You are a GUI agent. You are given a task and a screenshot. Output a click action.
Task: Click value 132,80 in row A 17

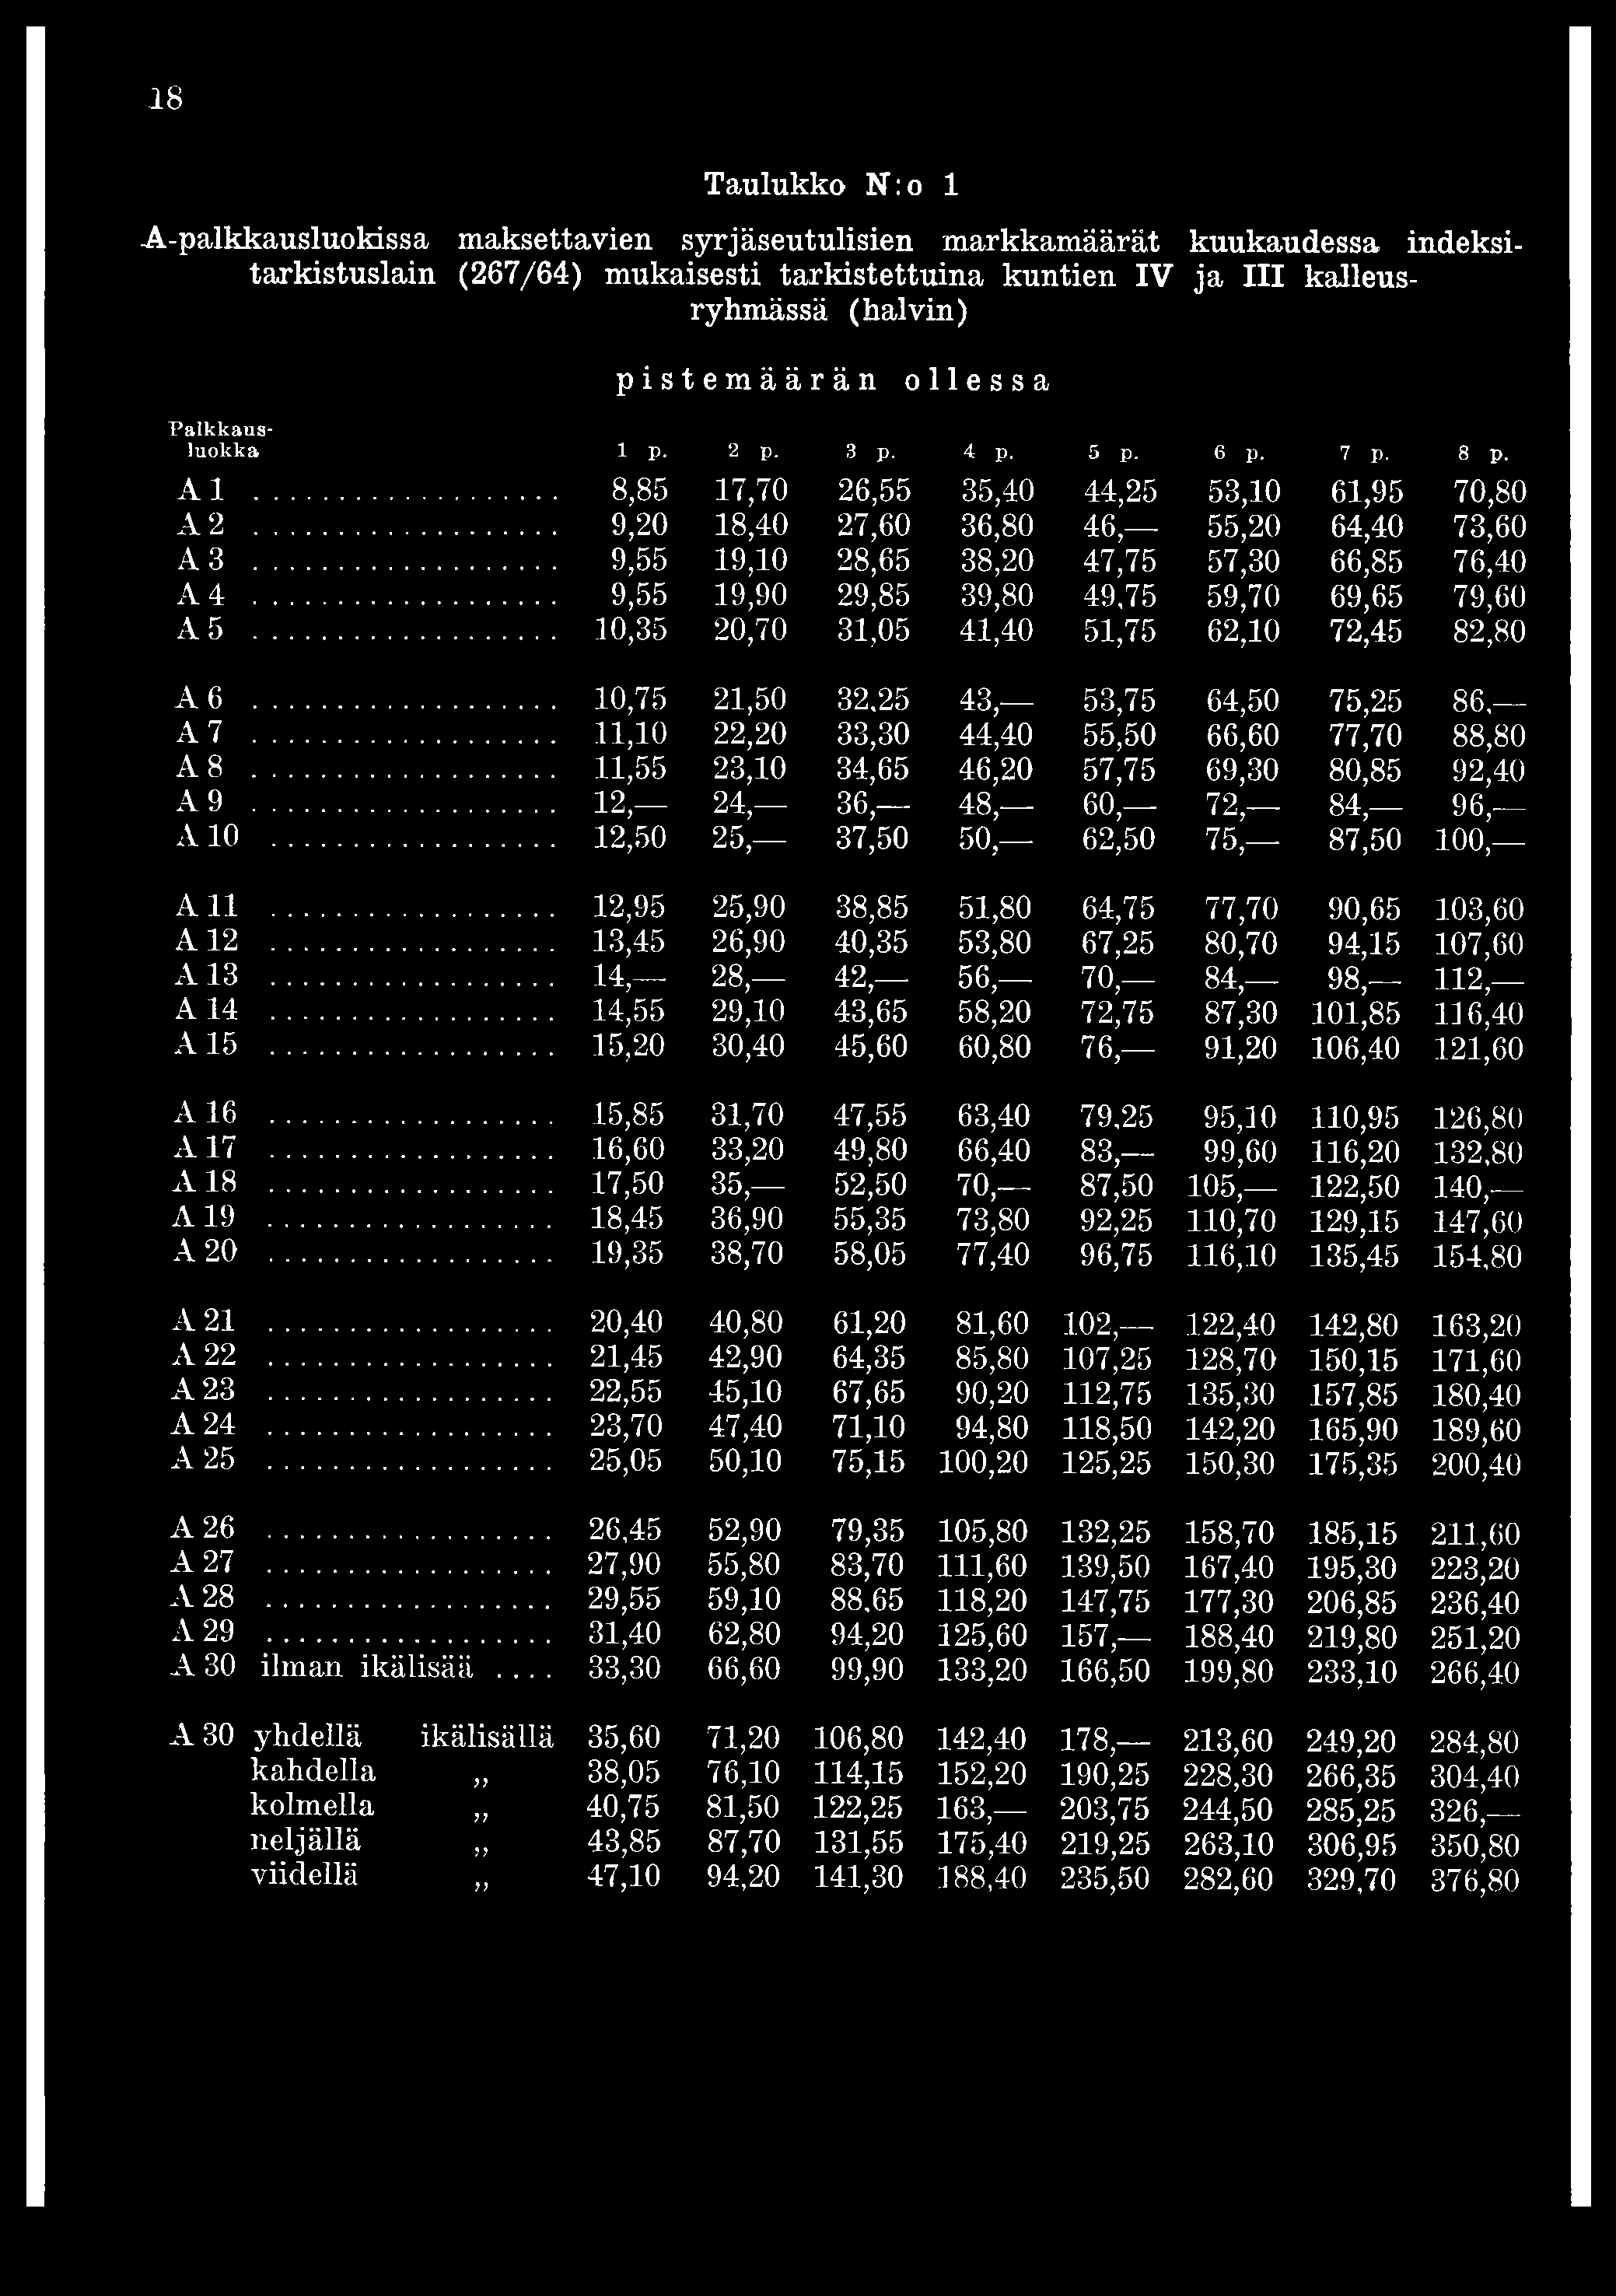click(1481, 1151)
